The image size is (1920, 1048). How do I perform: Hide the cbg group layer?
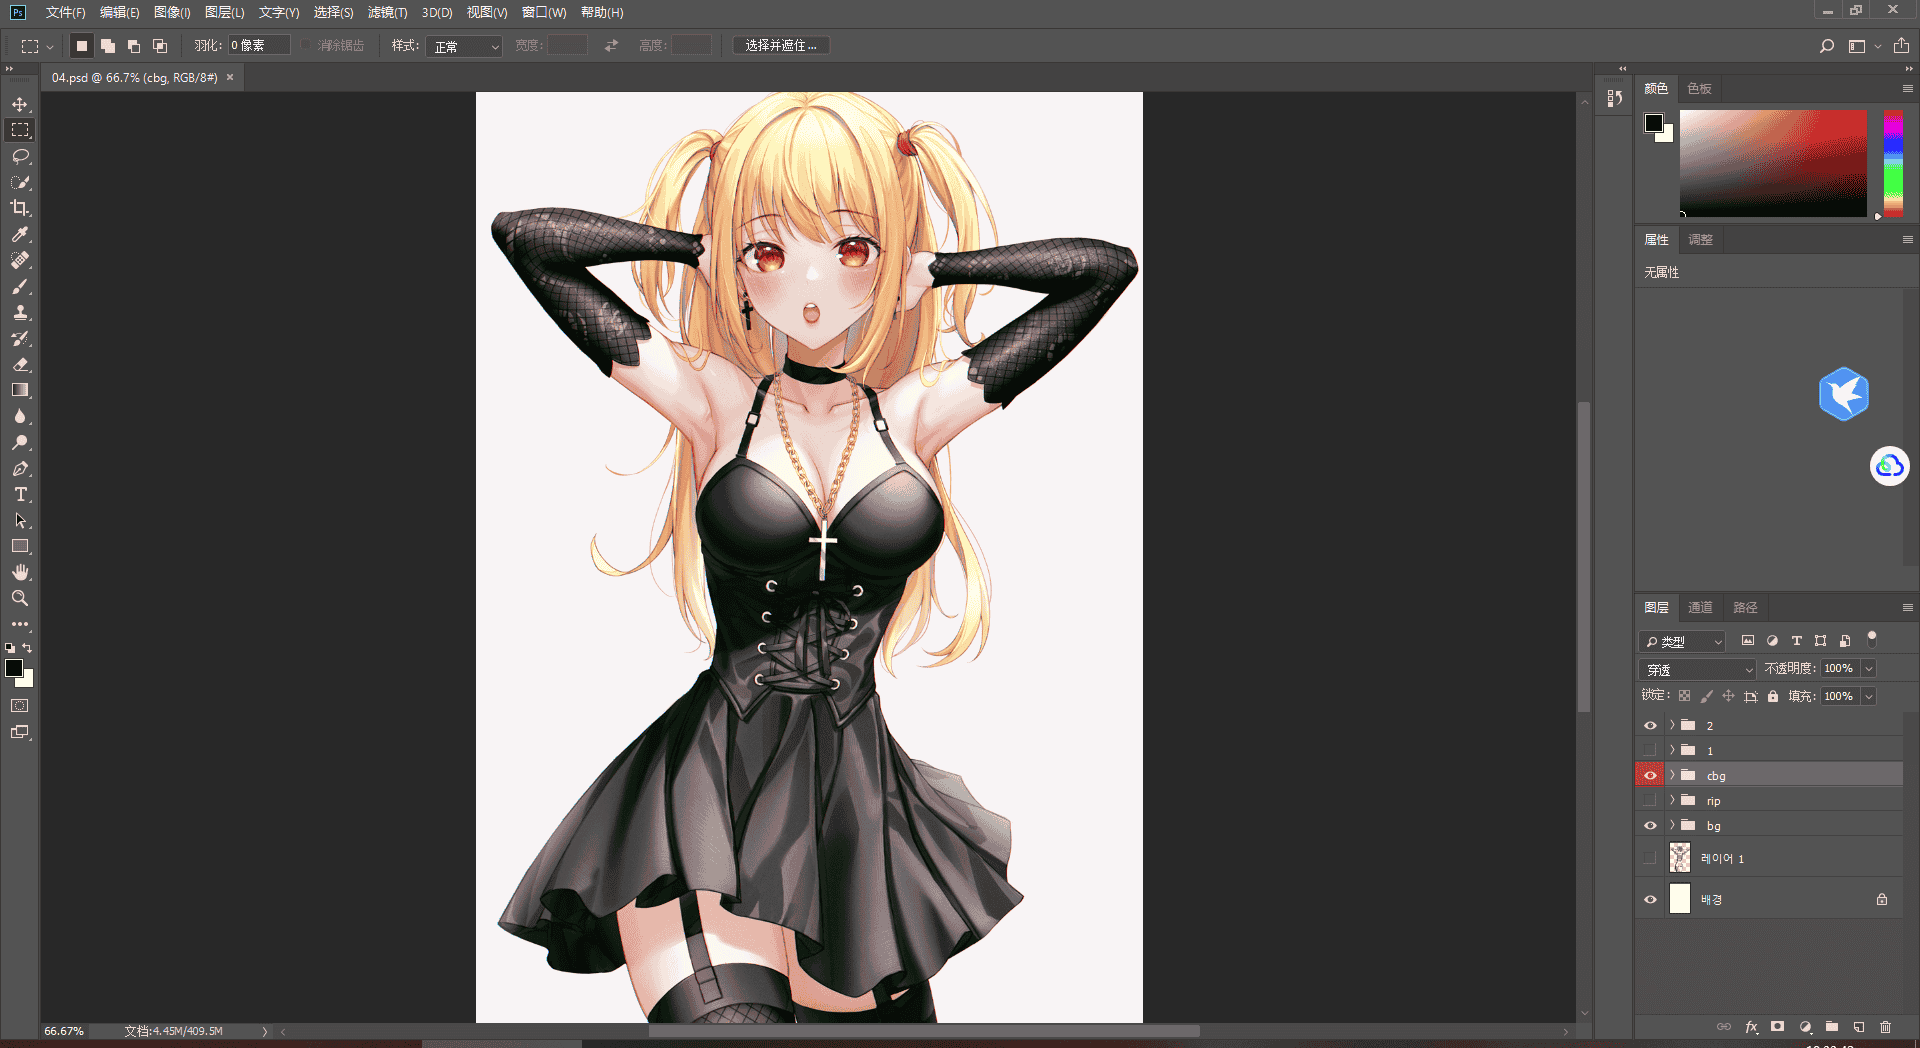click(1650, 775)
